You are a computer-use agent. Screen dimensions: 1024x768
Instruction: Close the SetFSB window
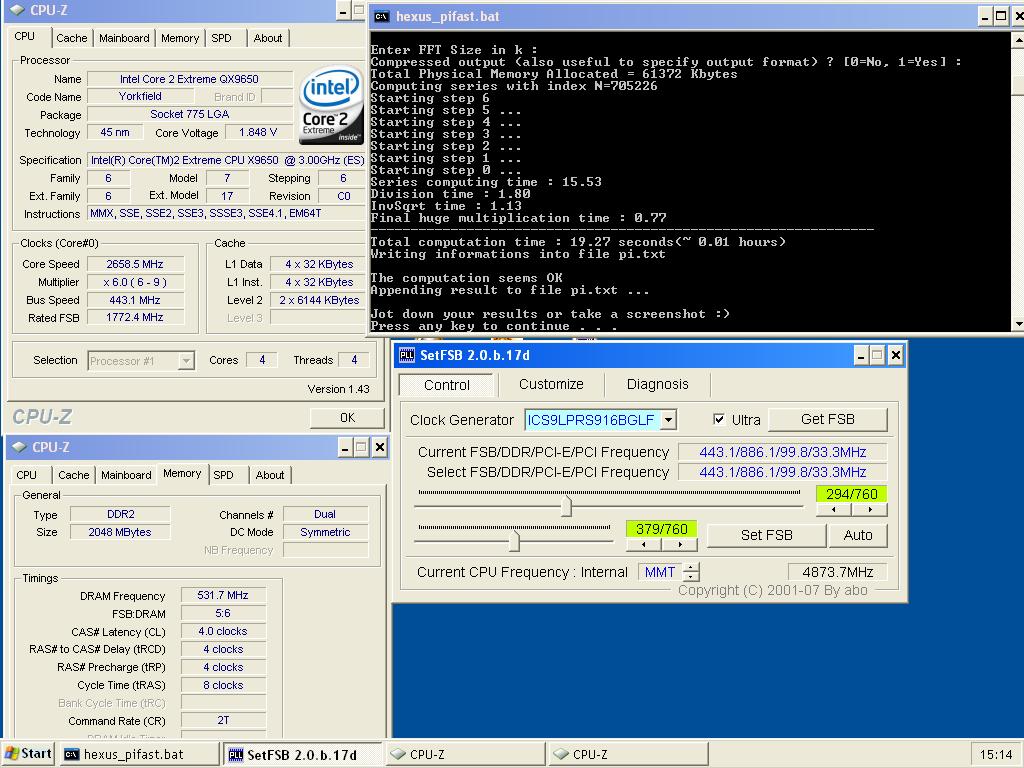click(896, 355)
